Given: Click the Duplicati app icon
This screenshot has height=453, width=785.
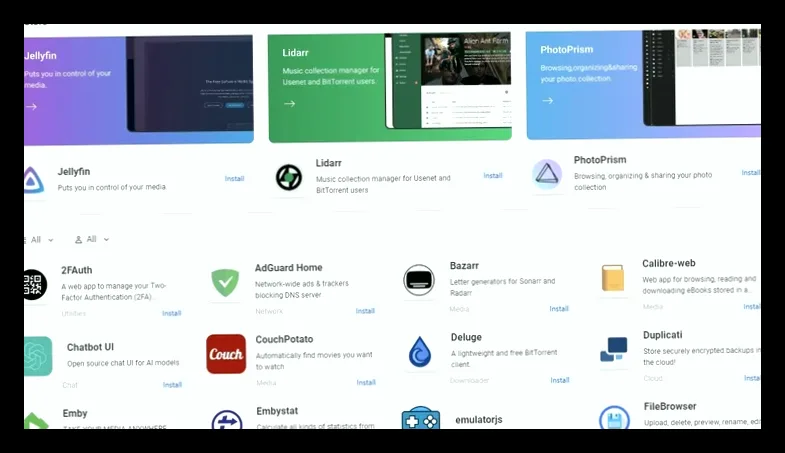Looking at the screenshot, I should click(x=613, y=349).
